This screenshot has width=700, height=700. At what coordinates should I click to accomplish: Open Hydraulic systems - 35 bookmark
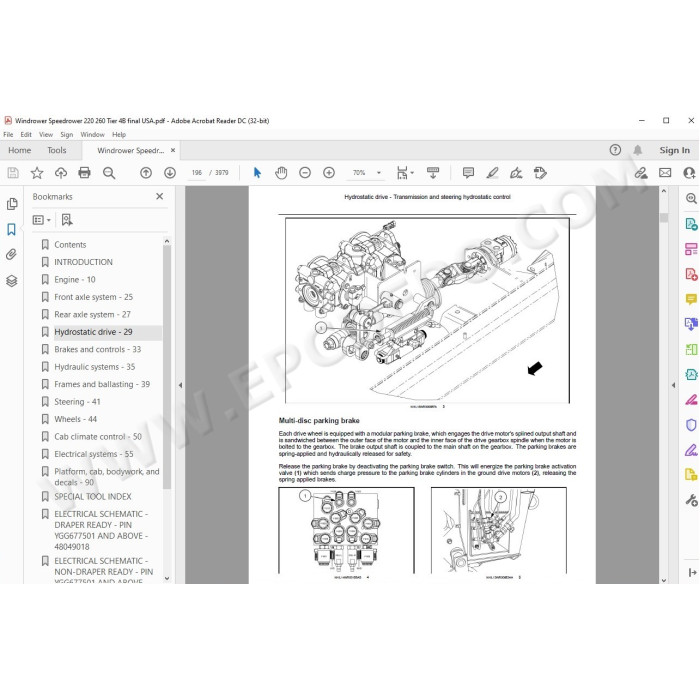click(x=95, y=367)
